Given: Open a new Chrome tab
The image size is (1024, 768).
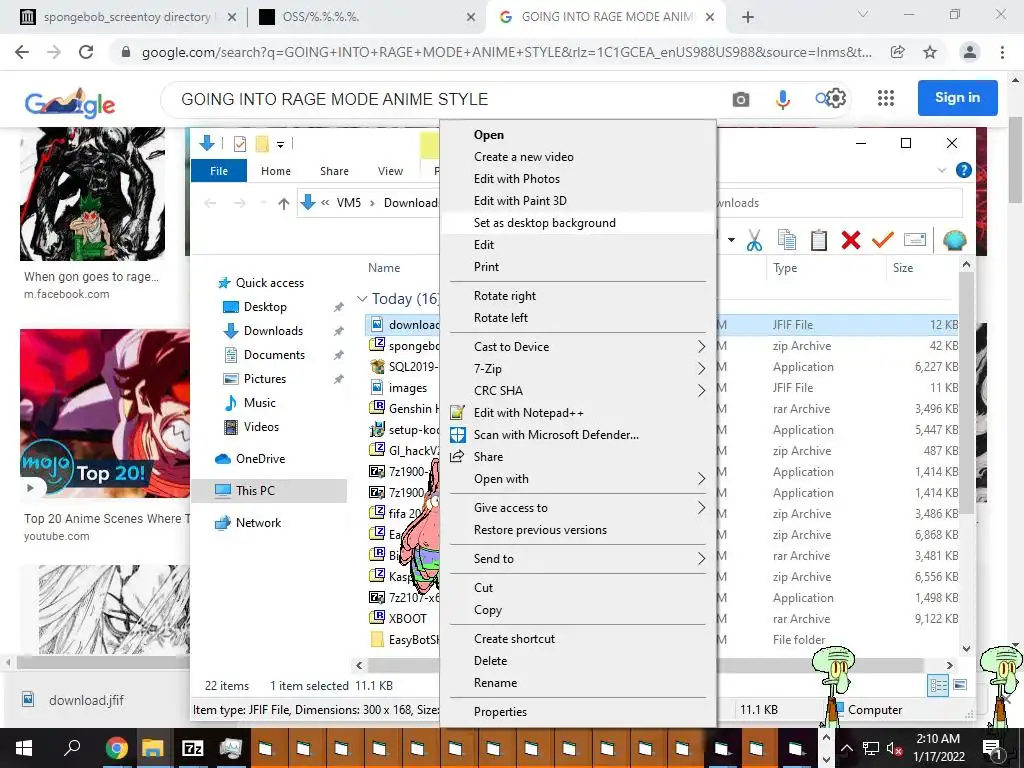Looking at the screenshot, I should tap(748, 17).
